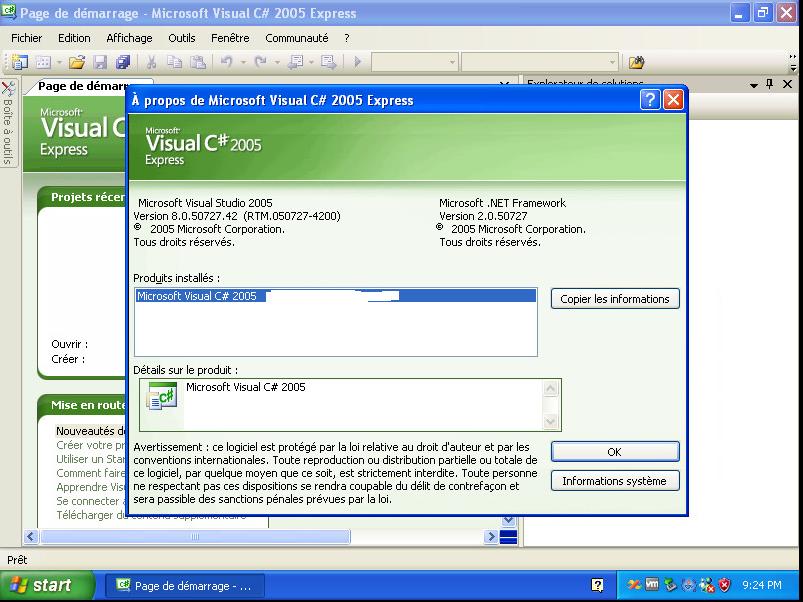
Task: Click the red security shield tray icon
Action: 725,585
